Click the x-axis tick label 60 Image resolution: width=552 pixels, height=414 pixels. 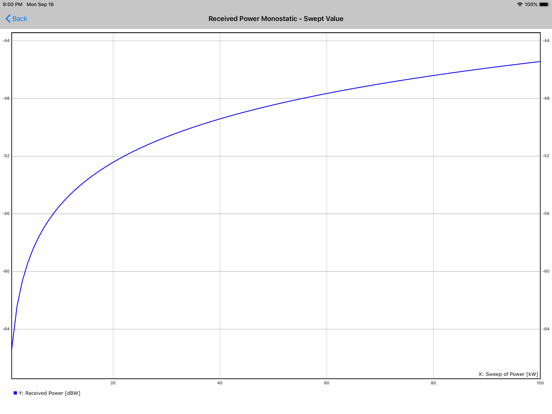[x=326, y=383]
